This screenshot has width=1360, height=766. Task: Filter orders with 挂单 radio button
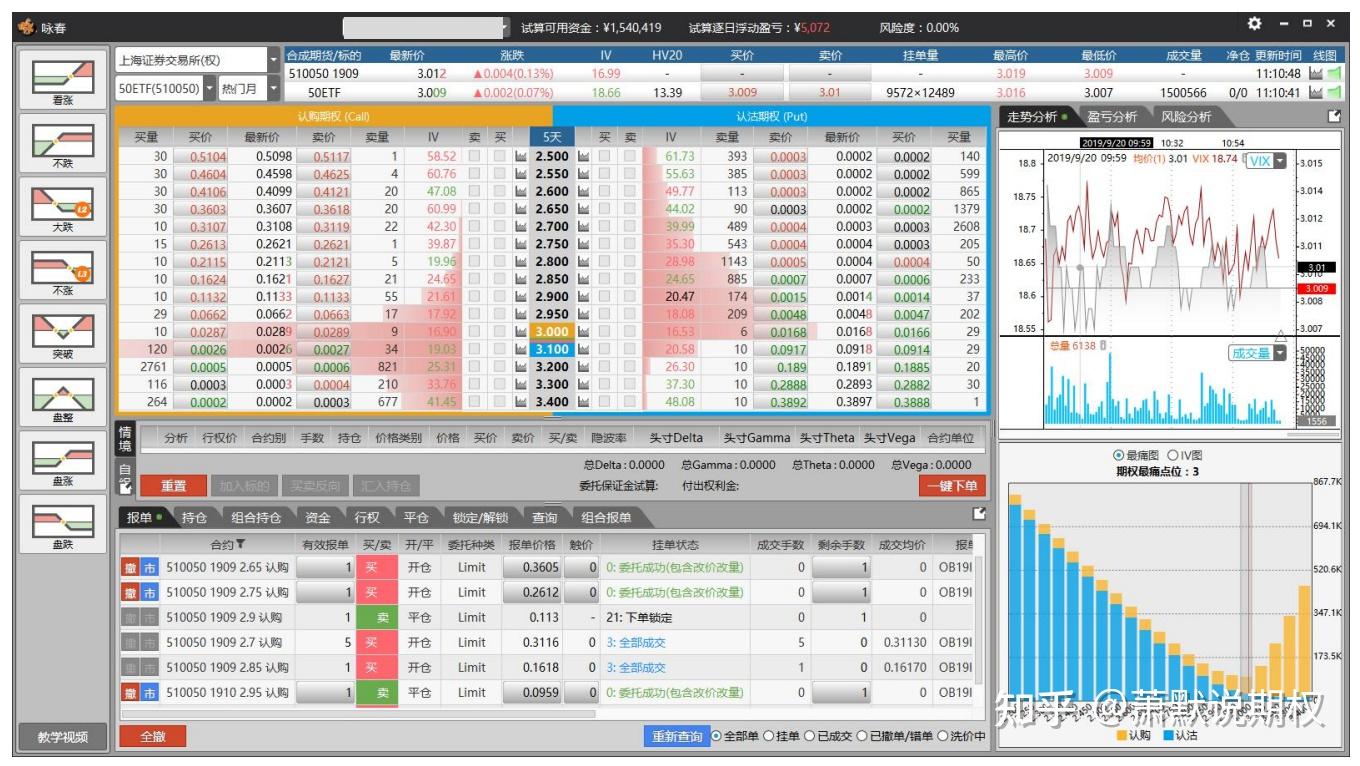pyautogui.click(x=768, y=736)
